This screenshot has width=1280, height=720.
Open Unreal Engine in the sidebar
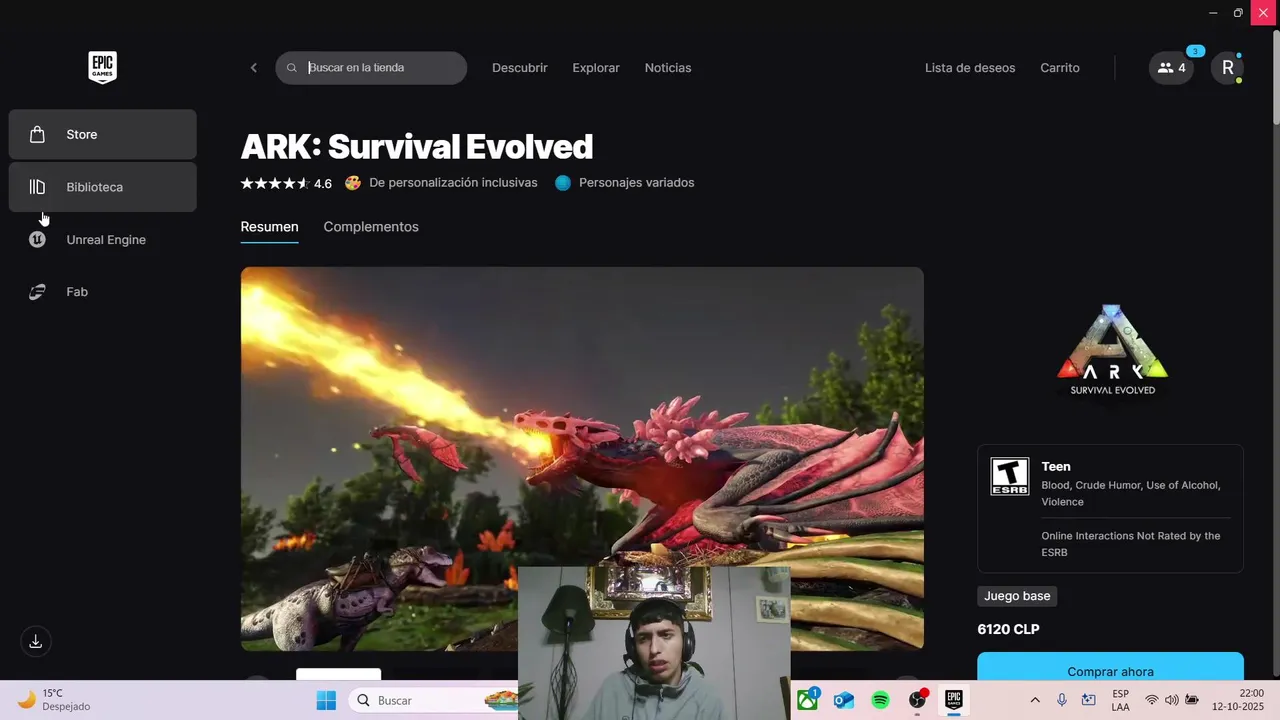[102, 240]
